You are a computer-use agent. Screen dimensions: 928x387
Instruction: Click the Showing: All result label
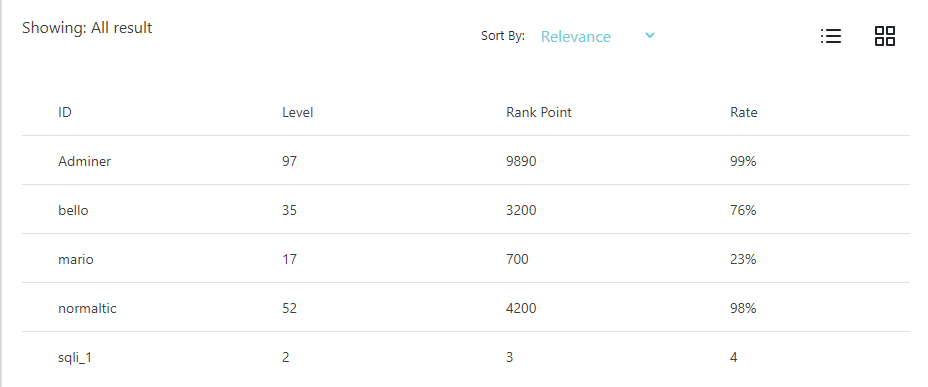click(x=87, y=28)
